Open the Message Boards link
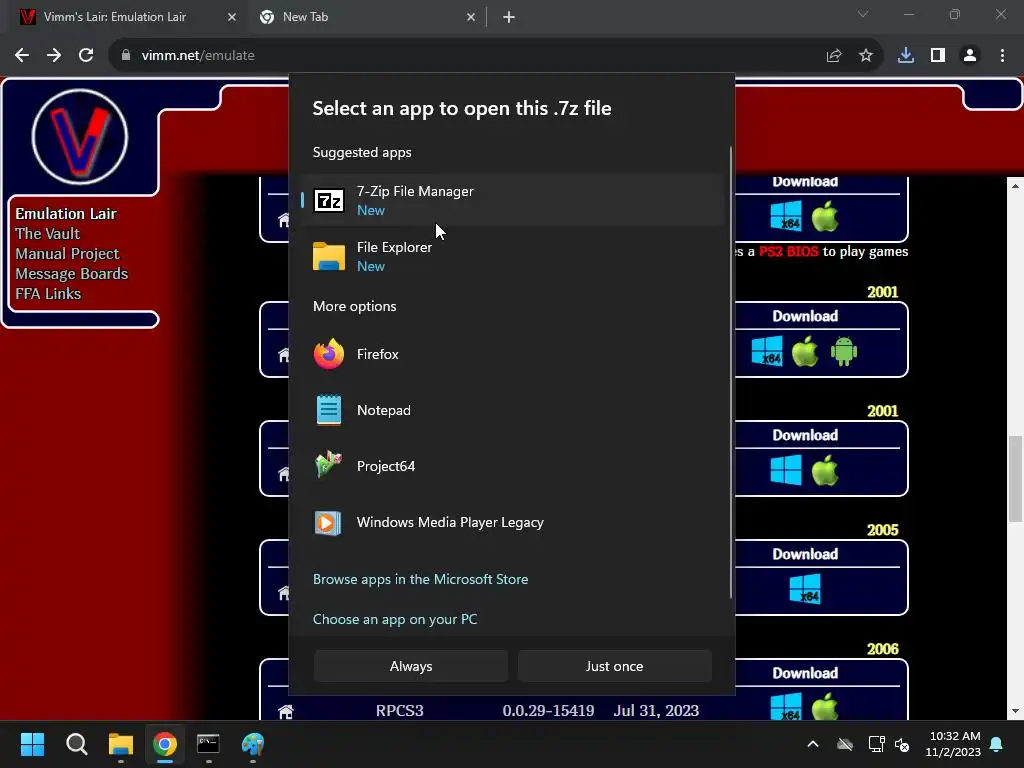The width and height of the screenshot is (1024, 768). 72,274
